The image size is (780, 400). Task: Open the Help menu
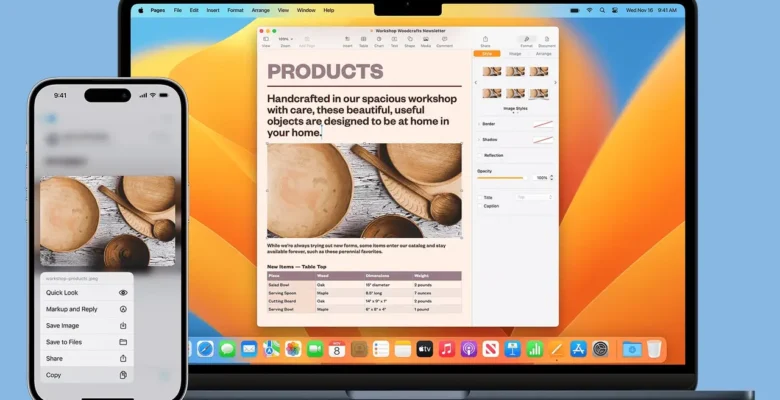pos(329,10)
